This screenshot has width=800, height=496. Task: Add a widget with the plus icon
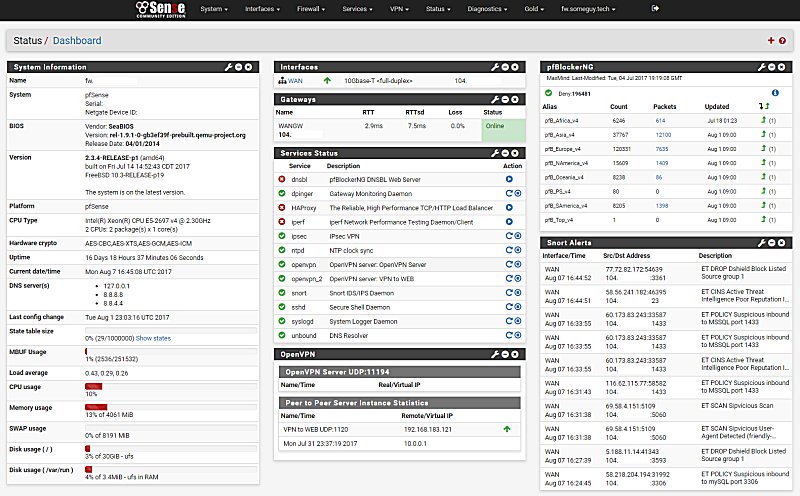tap(770, 41)
